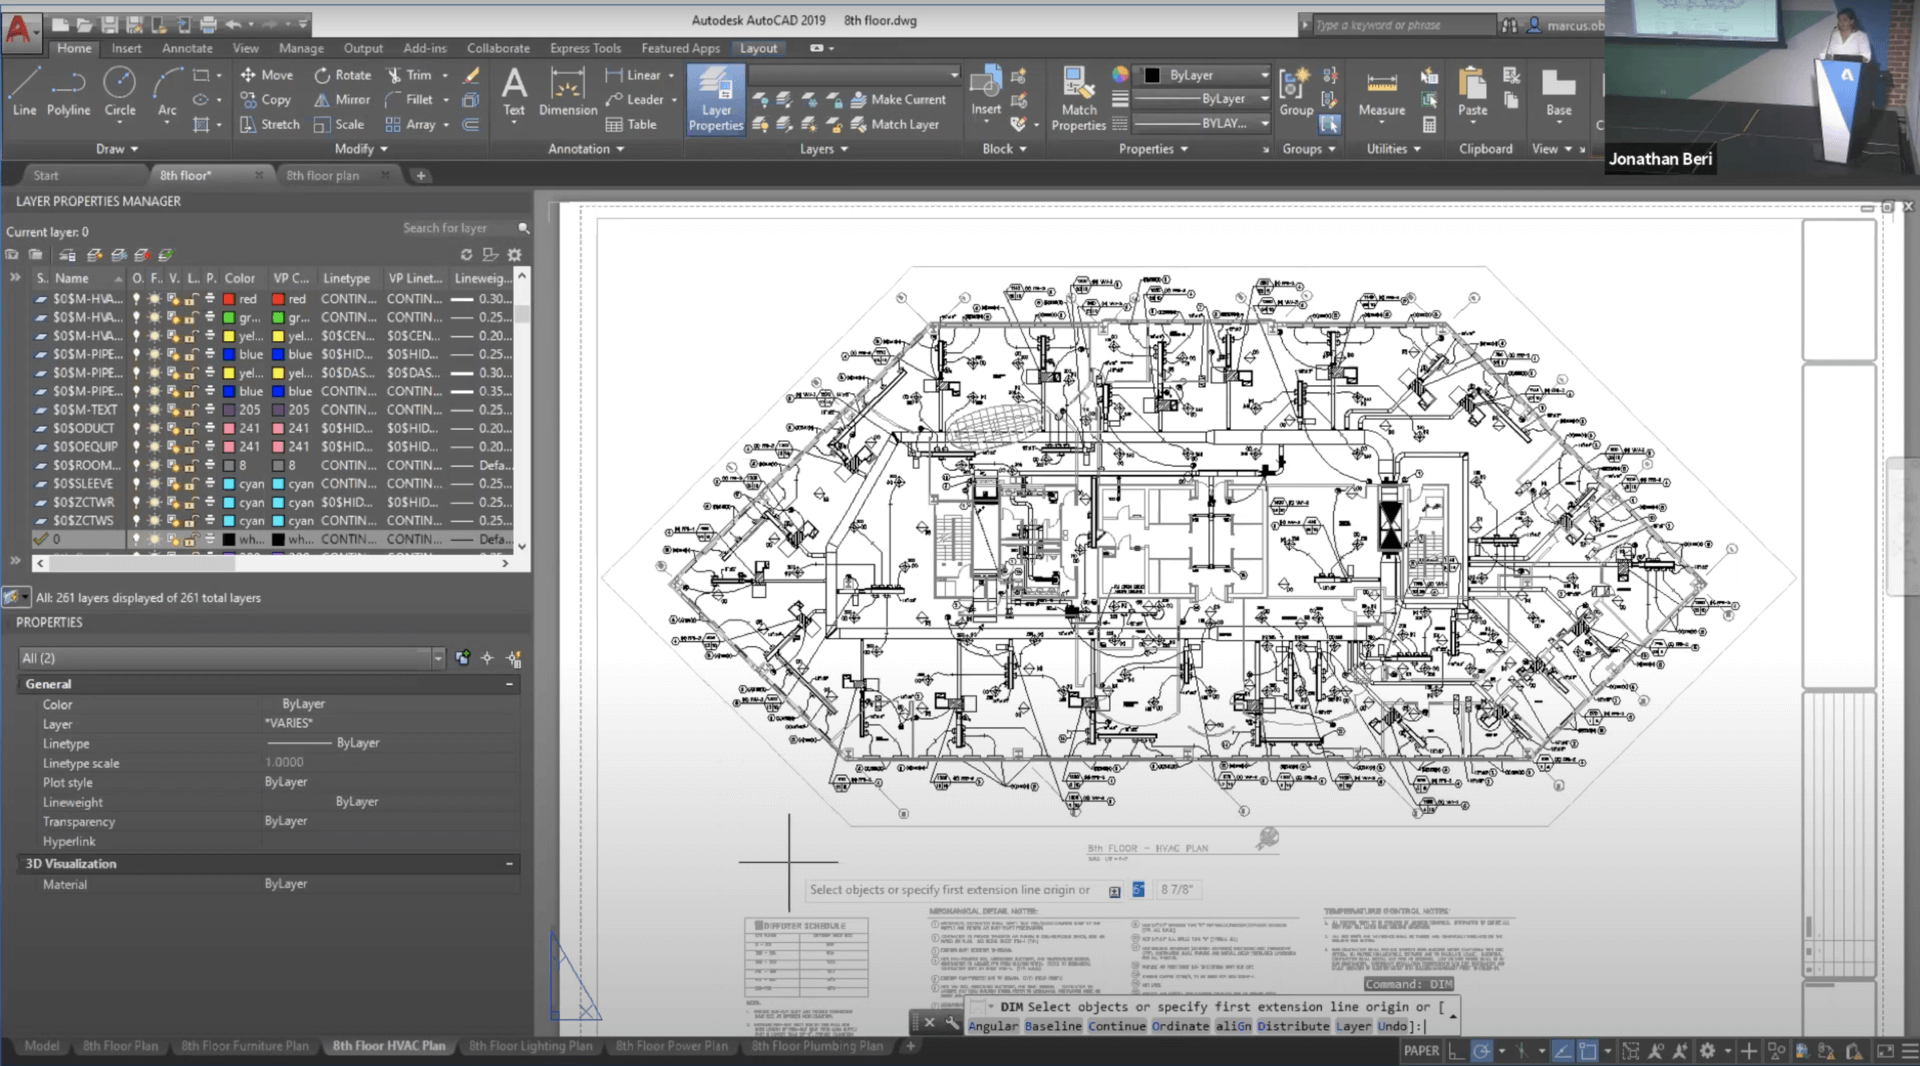Toggle the light bulb on $0$M-TEXT layer
1920x1066 pixels.
coord(137,410)
